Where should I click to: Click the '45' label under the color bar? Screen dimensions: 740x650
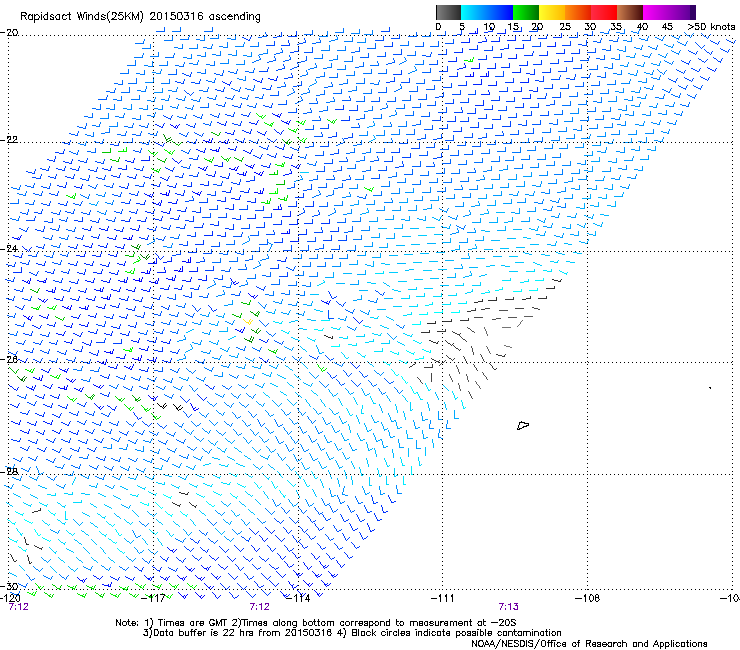[667, 27]
